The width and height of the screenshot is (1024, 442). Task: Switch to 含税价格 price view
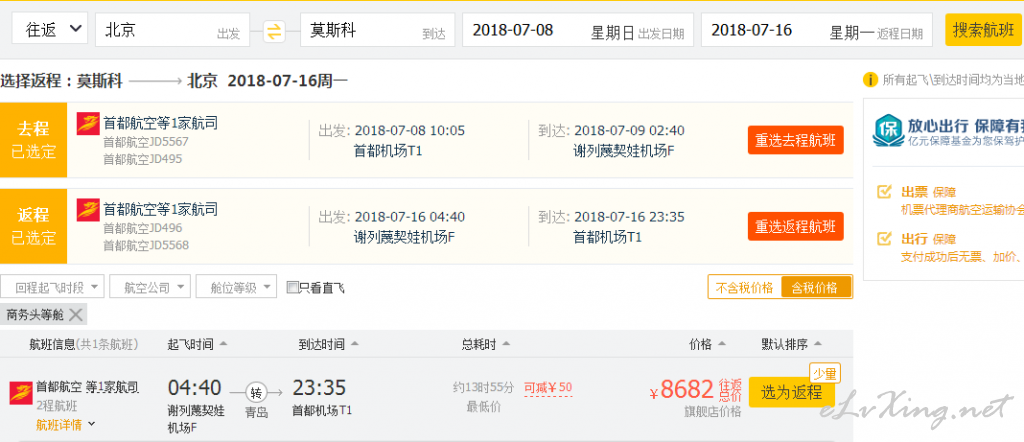[x=816, y=287]
